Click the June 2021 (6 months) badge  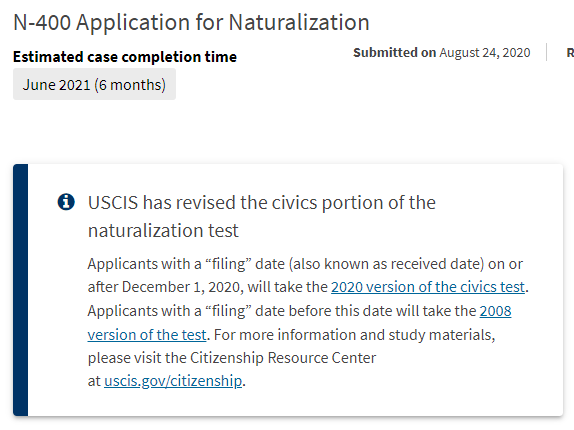(94, 84)
